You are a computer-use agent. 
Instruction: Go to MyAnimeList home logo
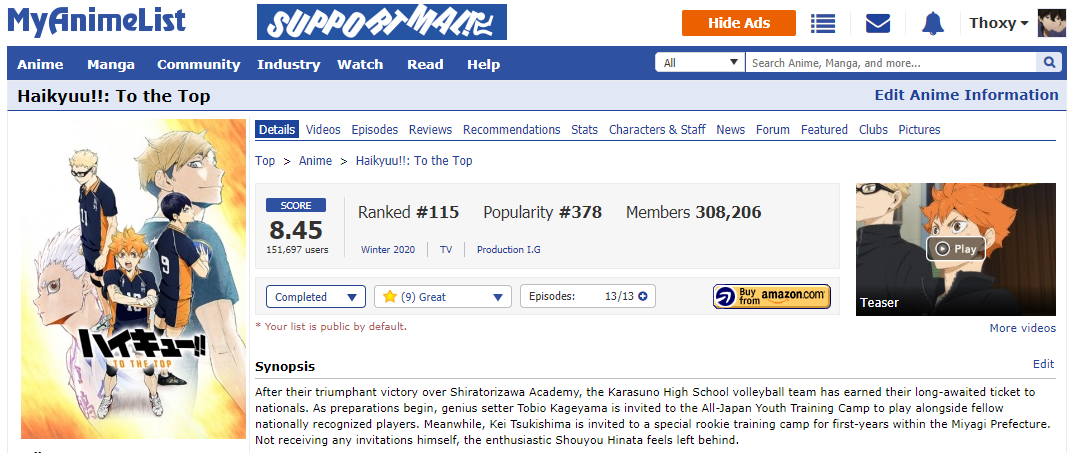(97, 21)
